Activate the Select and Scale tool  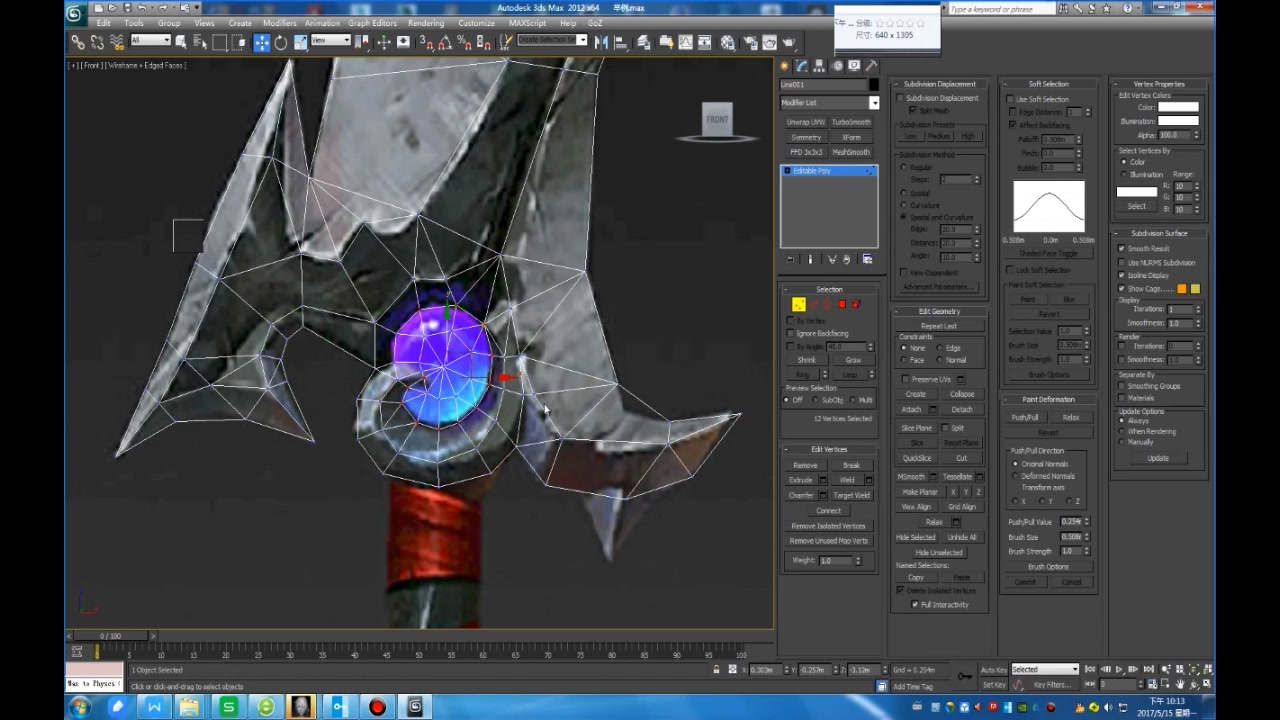pyautogui.click(x=302, y=40)
